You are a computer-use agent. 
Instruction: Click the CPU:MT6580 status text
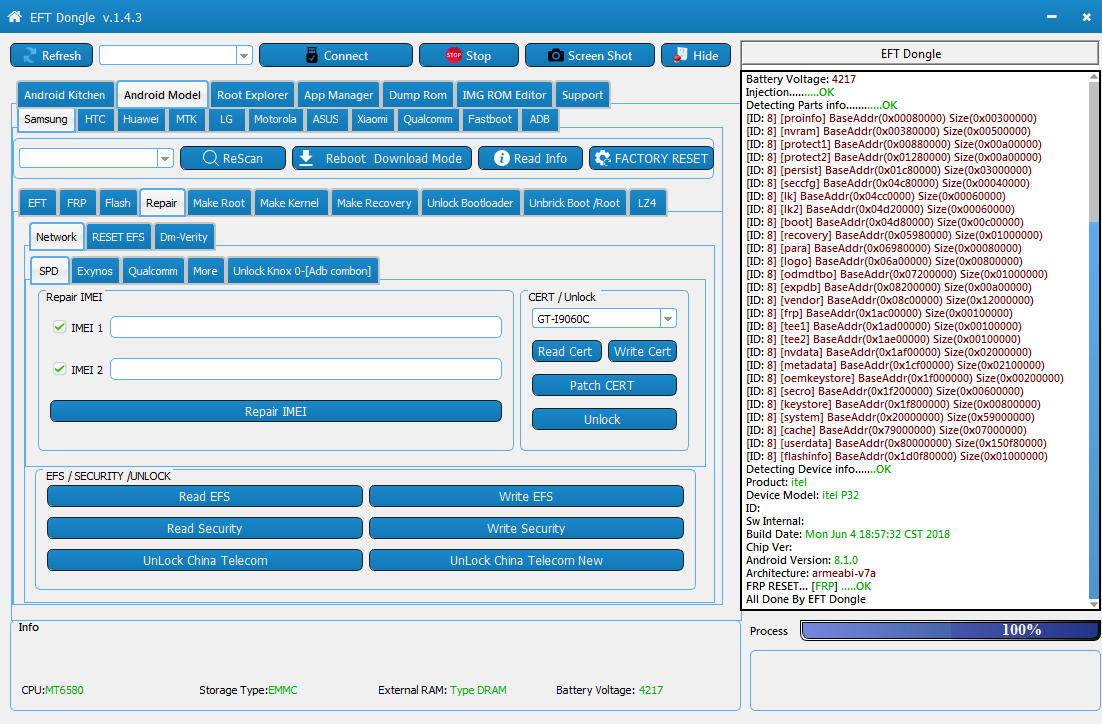pyautogui.click(x=52, y=690)
